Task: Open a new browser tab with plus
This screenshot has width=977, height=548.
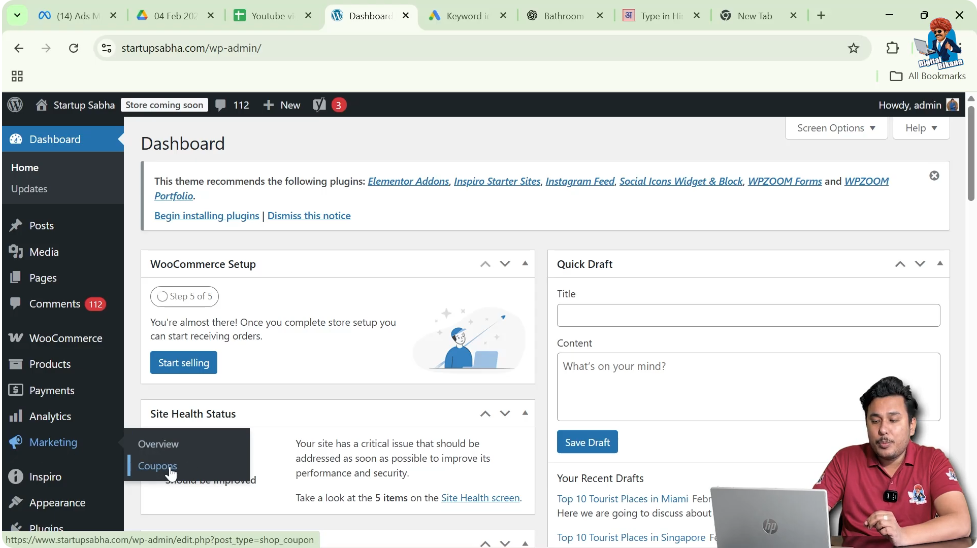Action: [821, 16]
